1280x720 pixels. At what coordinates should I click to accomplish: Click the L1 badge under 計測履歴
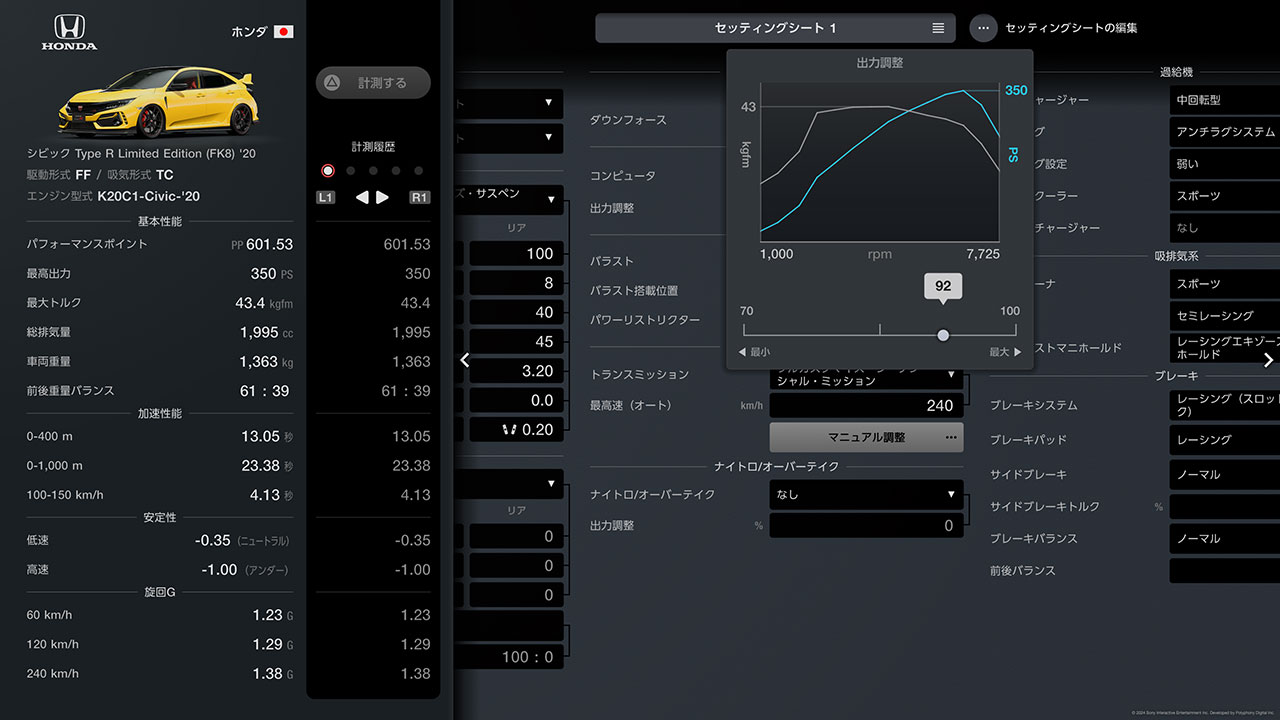point(326,197)
